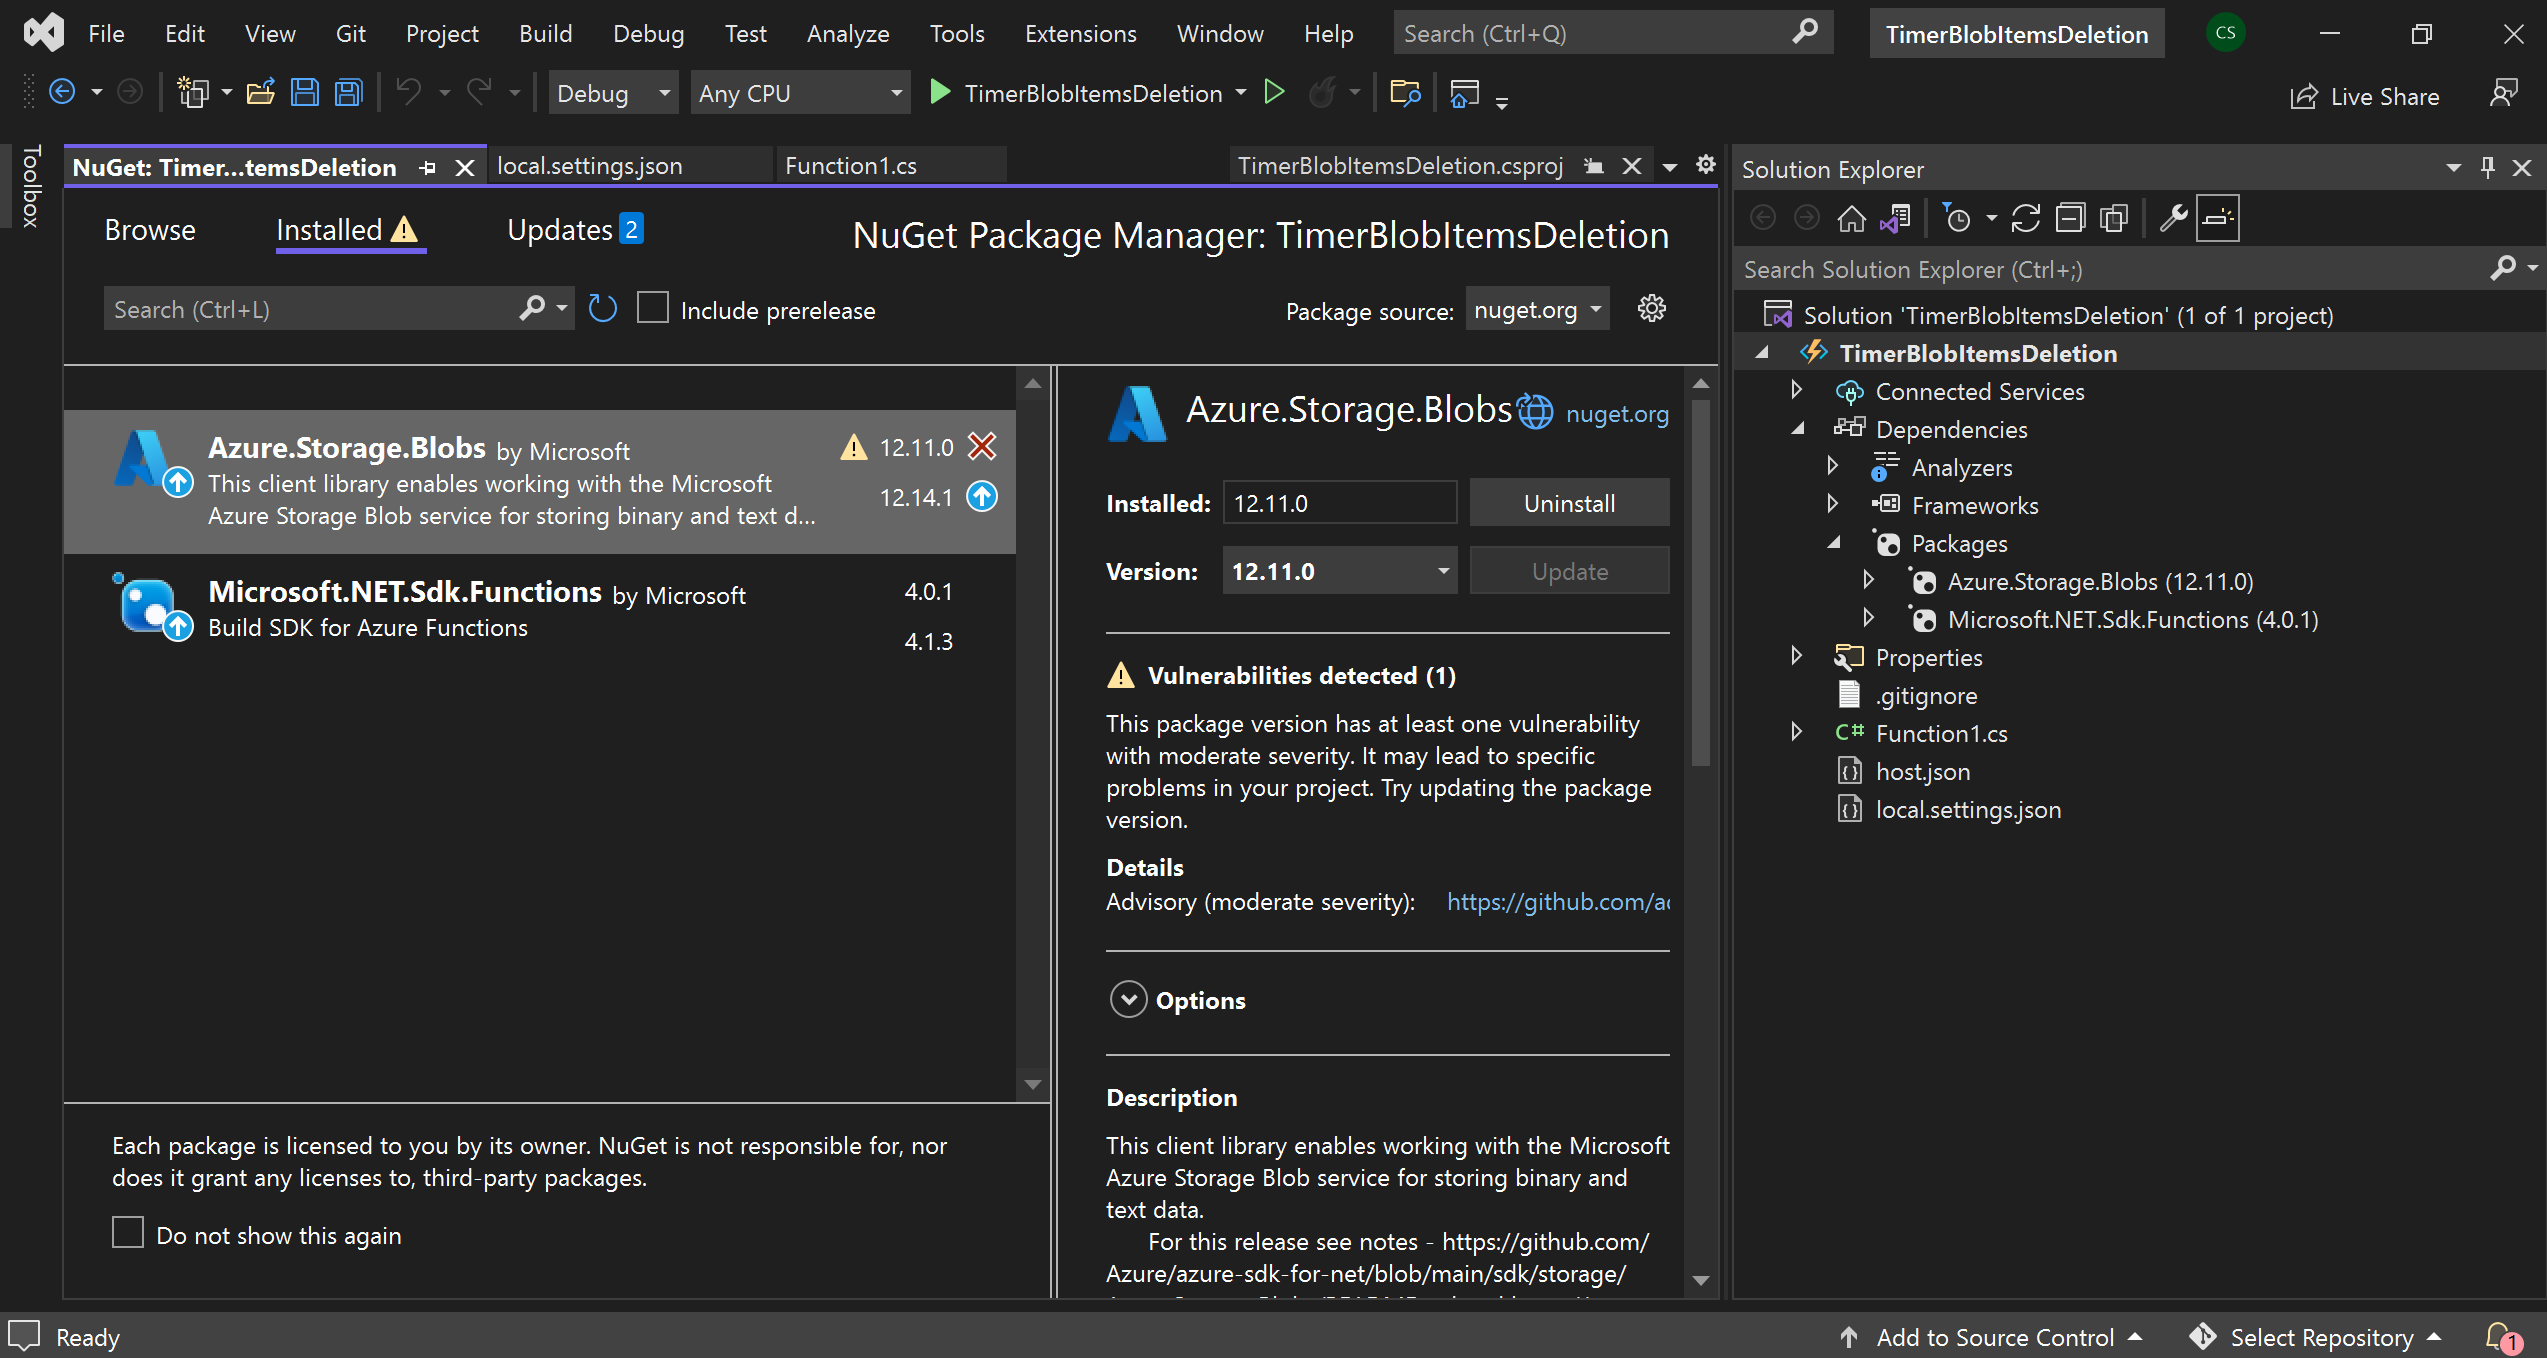Click package list scroll down arrow
The width and height of the screenshot is (2547, 1358).
[x=1033, y=1085]
